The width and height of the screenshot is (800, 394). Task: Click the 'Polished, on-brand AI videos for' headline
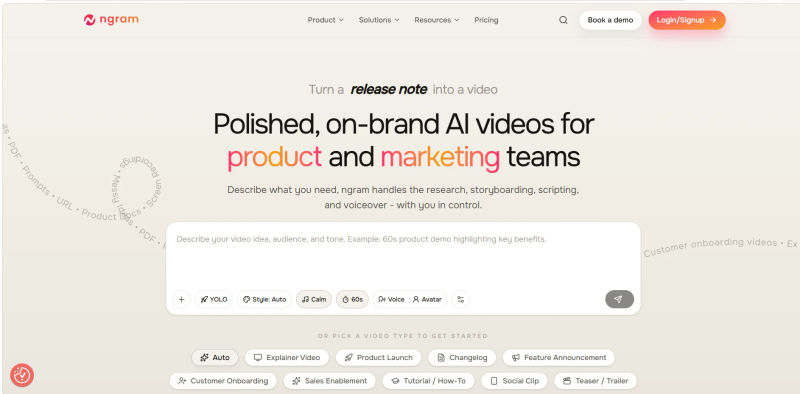[x=404, y=124]
